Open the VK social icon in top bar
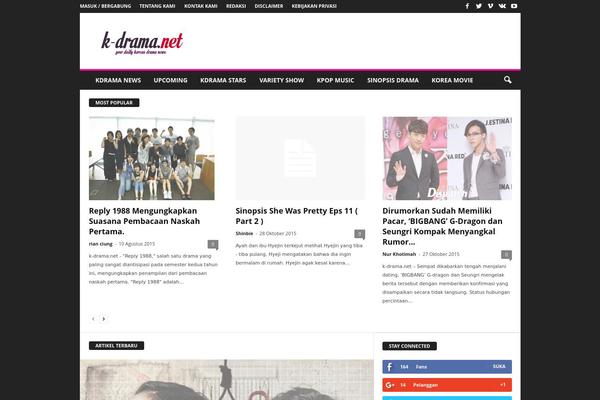600x400 pixels. coord(502,6)
